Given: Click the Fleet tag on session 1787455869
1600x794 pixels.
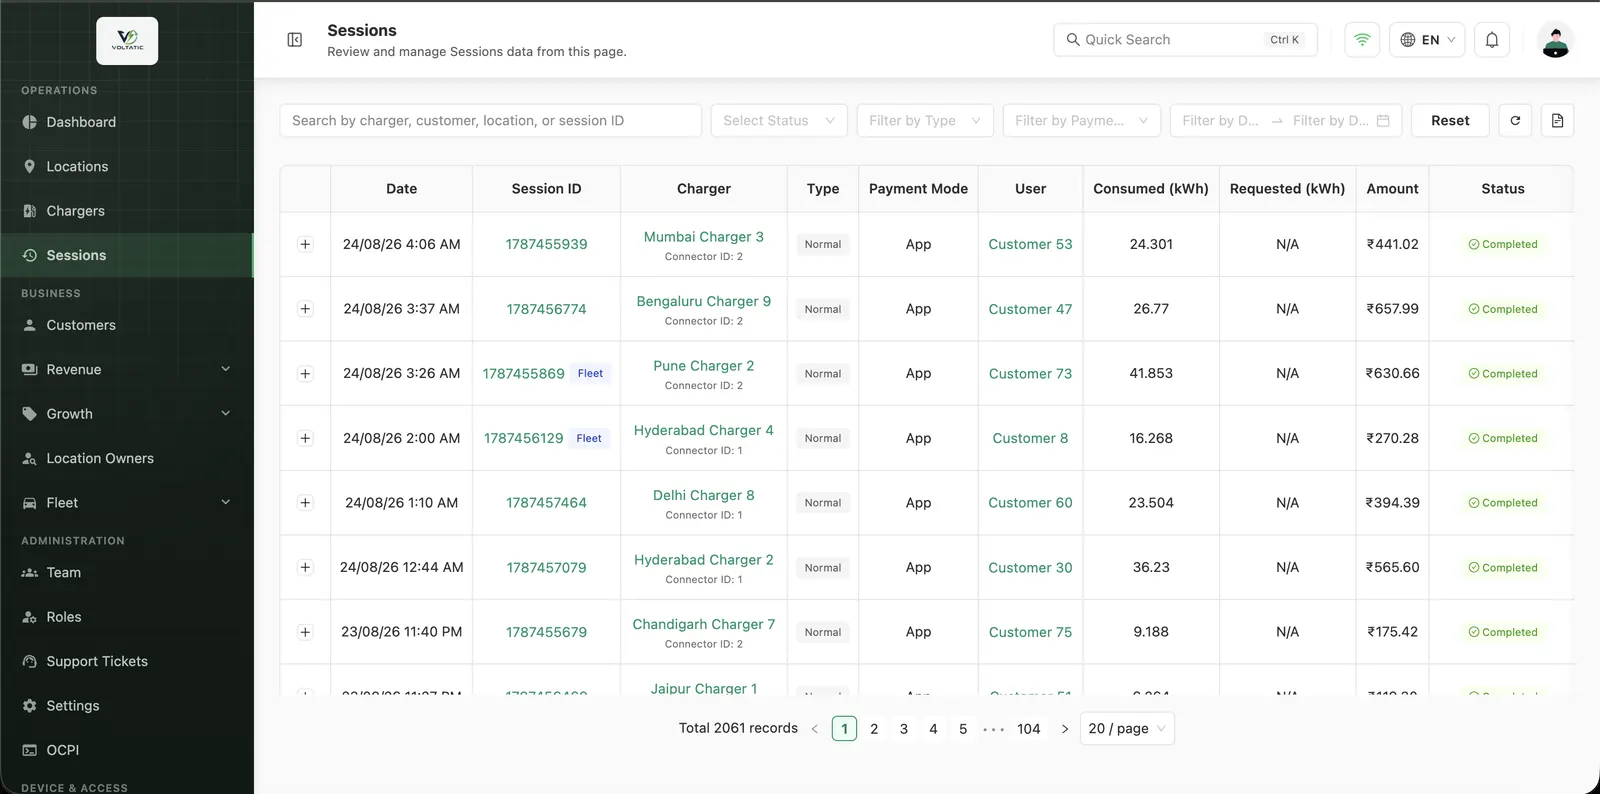Looking at the screenshot, I should click(x=590, y=374).
